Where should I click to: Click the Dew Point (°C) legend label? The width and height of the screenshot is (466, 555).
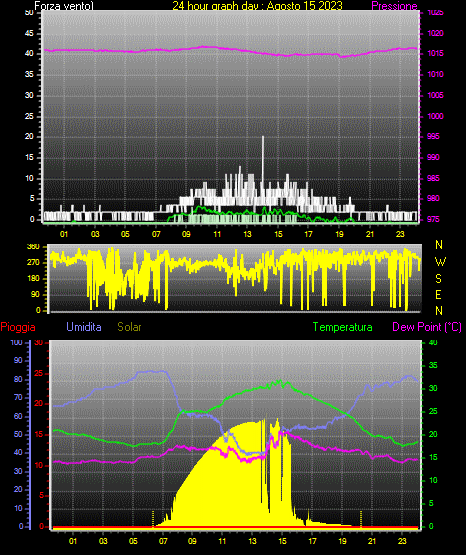tap(427, 327)
